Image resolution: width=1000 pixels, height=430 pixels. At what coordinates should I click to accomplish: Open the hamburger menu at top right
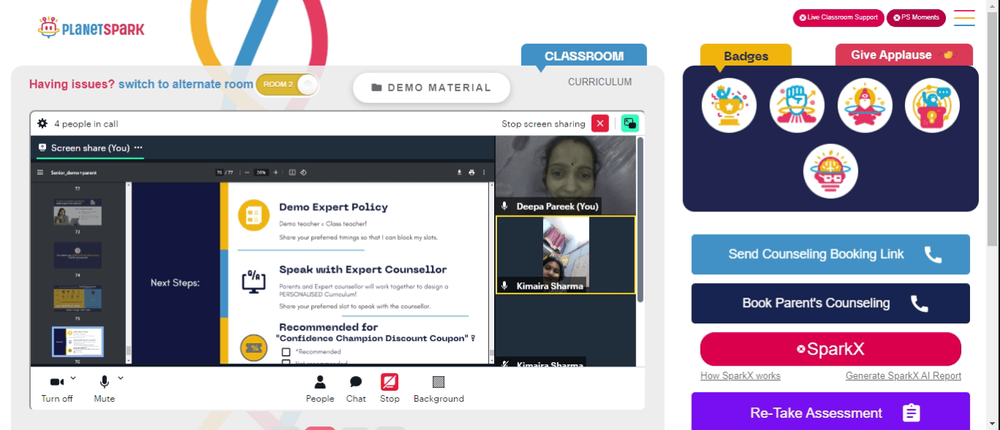point(964,18)
